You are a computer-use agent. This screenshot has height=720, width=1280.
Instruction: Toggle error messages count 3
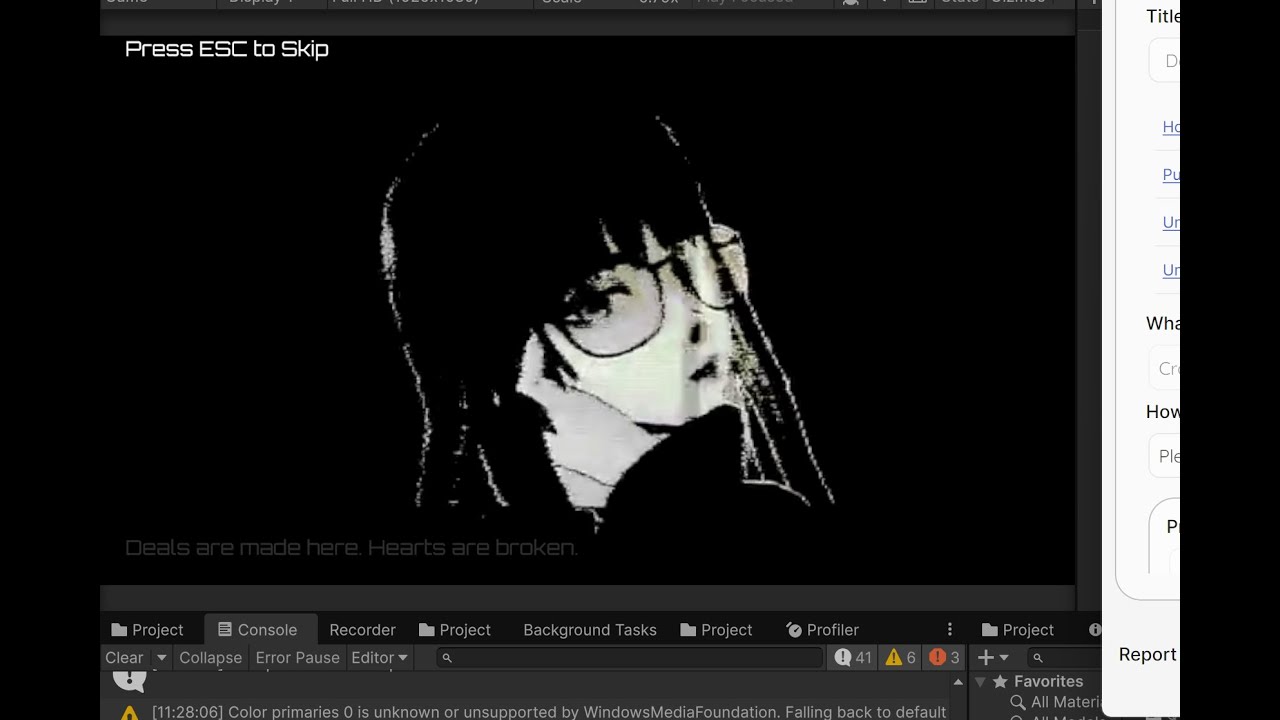coord(944,658)
